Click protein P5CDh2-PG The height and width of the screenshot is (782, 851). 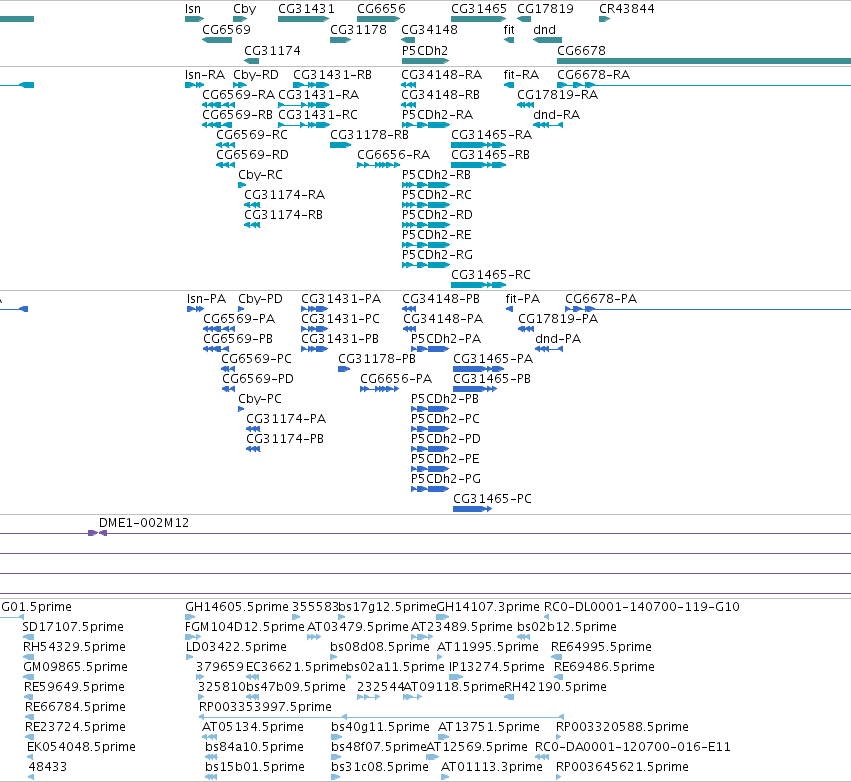[x=446, y=479]
